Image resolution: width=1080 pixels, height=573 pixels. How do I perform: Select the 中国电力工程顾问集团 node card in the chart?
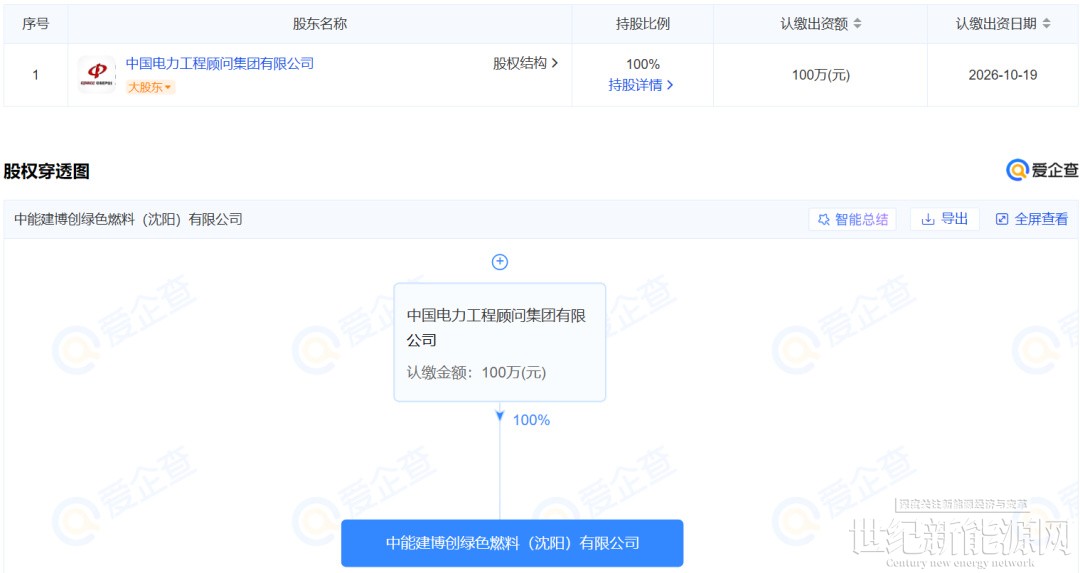500,342
